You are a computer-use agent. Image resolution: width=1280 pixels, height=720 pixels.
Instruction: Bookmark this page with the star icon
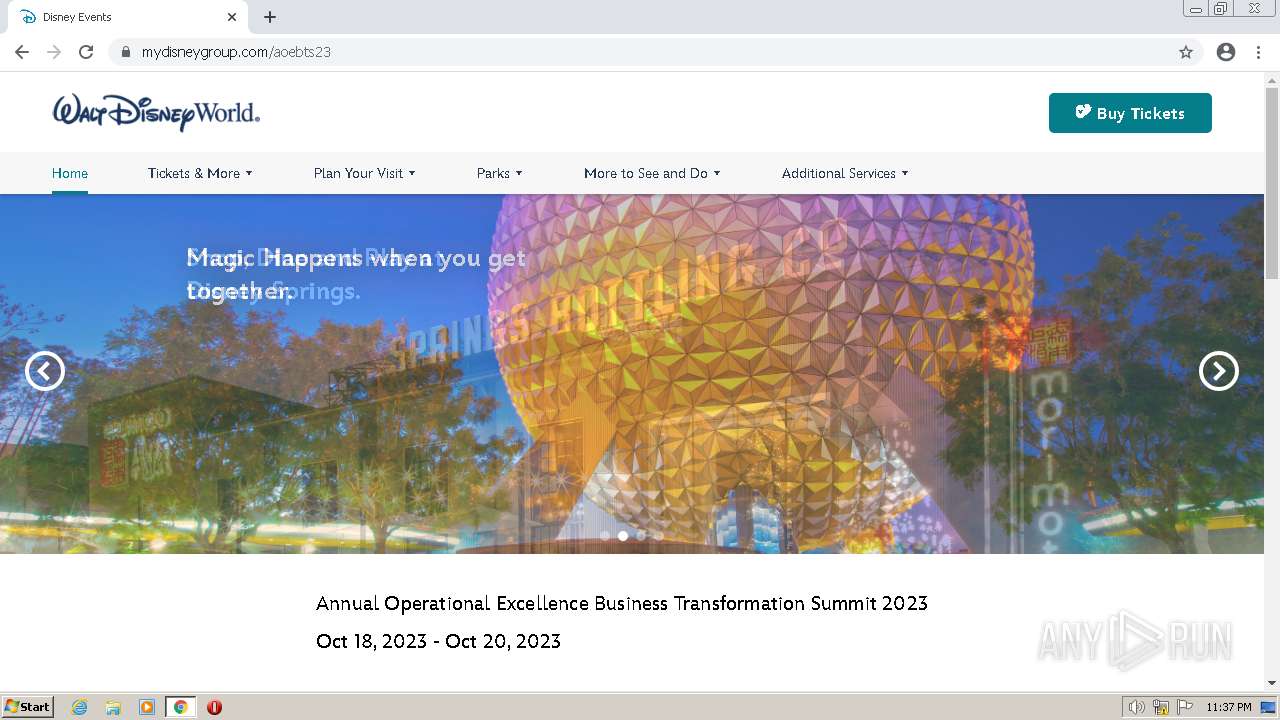[1186, 52]
